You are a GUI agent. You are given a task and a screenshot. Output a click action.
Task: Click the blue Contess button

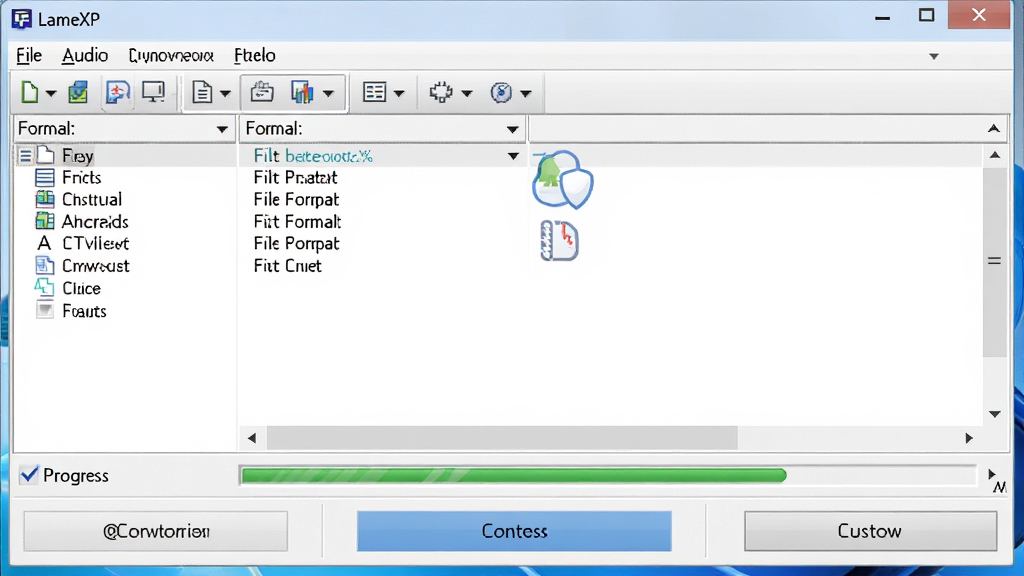[x=514, y=531]
